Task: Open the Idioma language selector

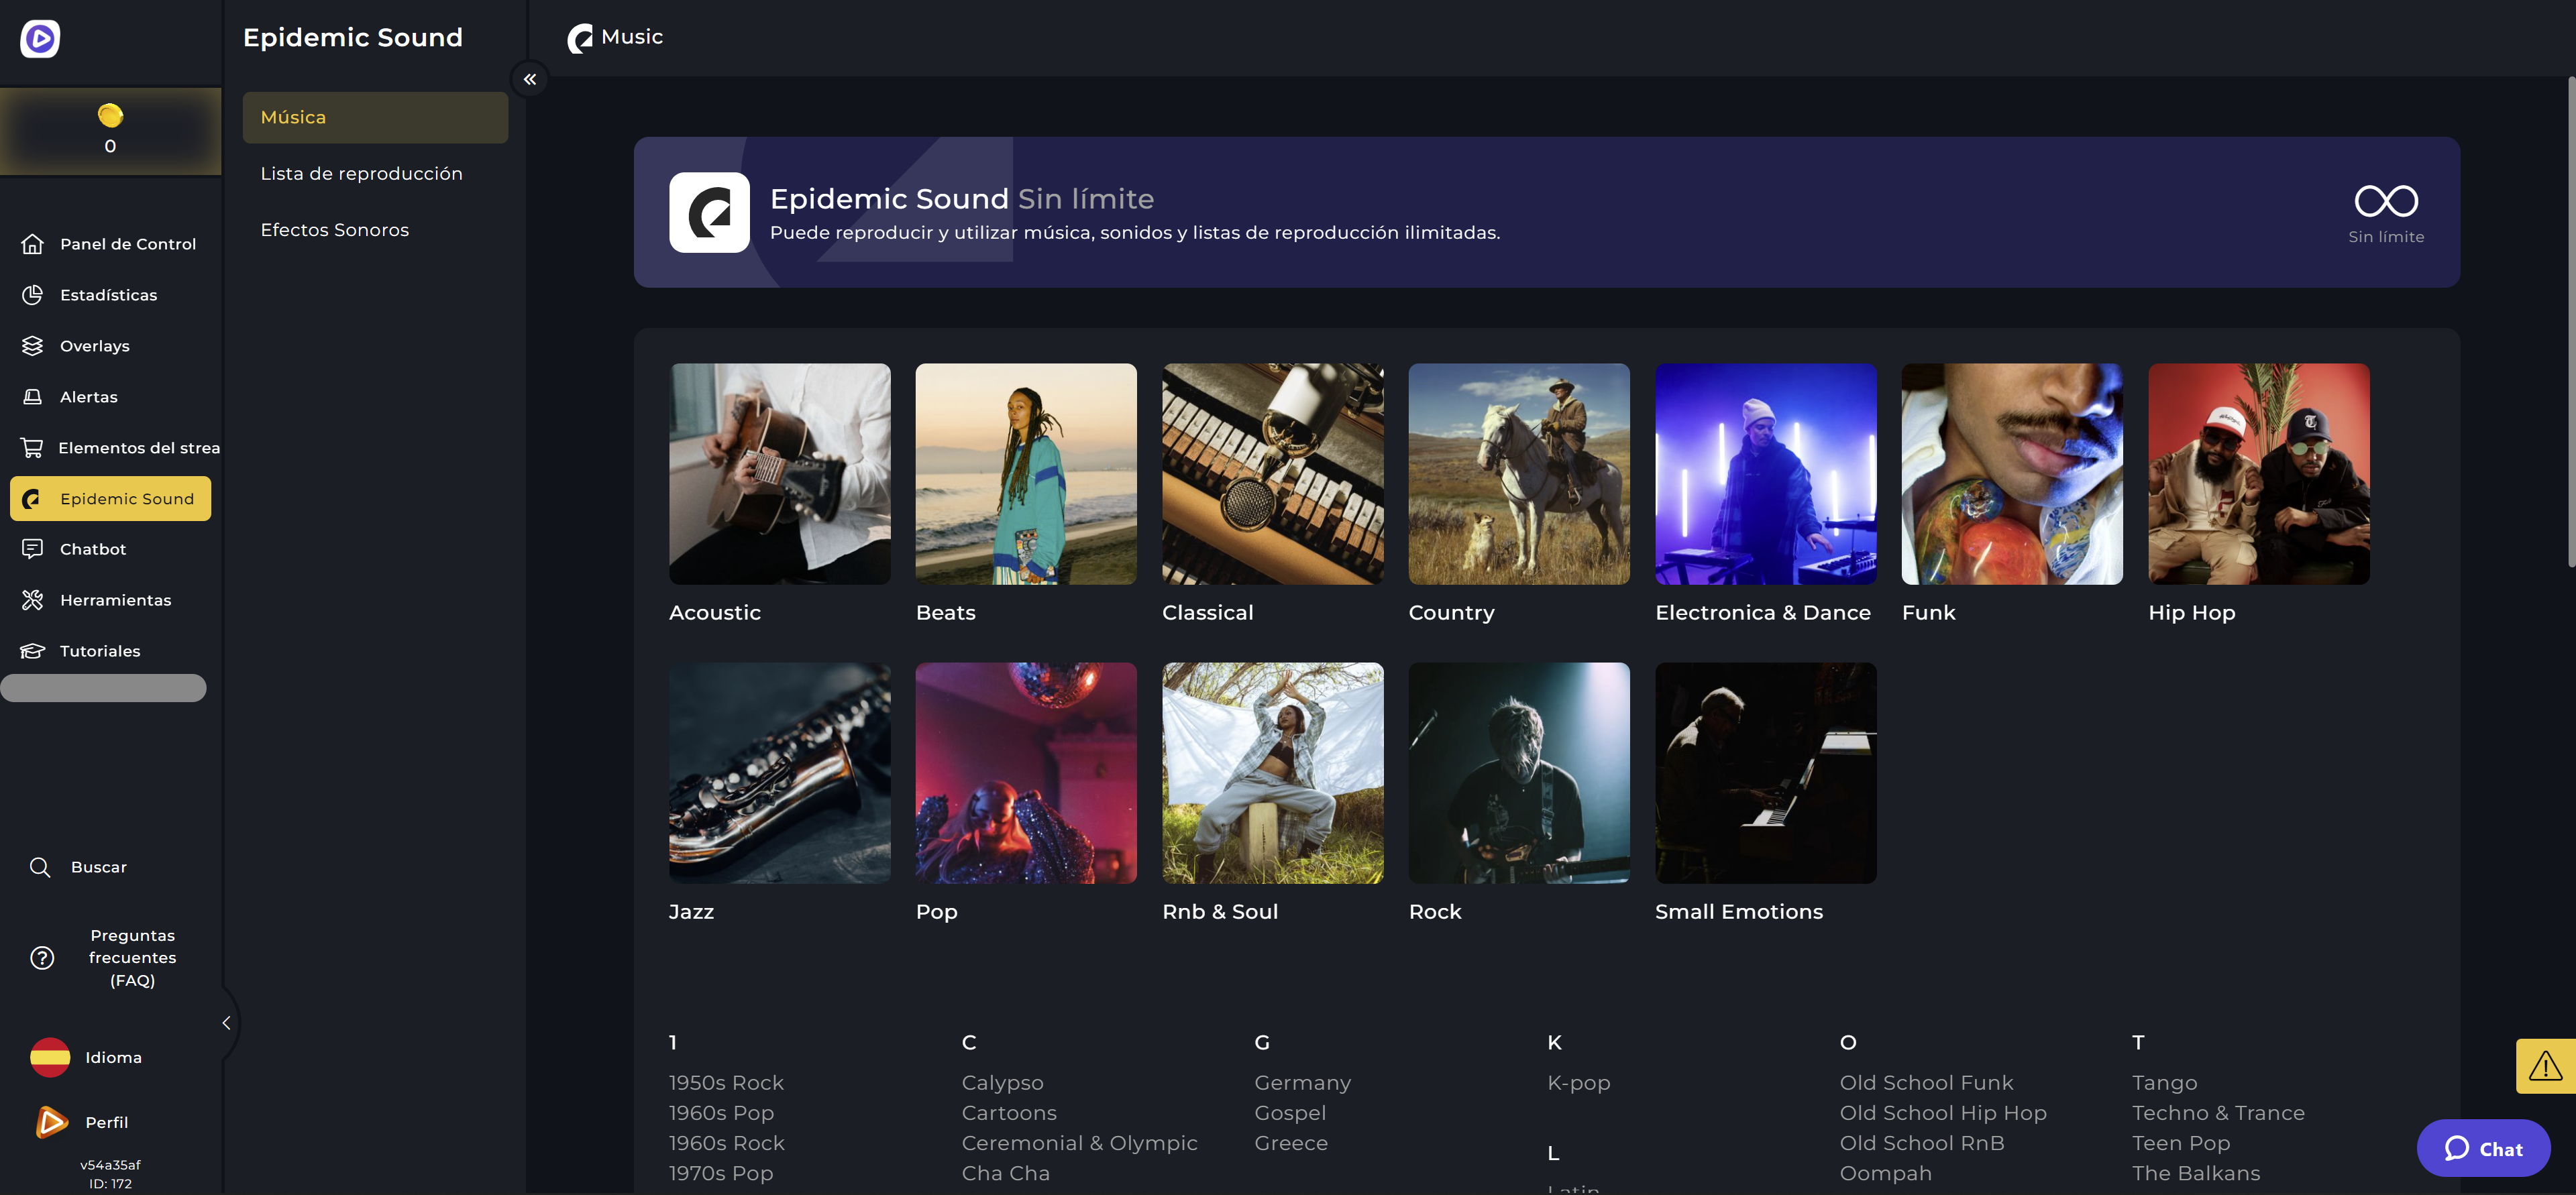Action: tap(114, 1058)
